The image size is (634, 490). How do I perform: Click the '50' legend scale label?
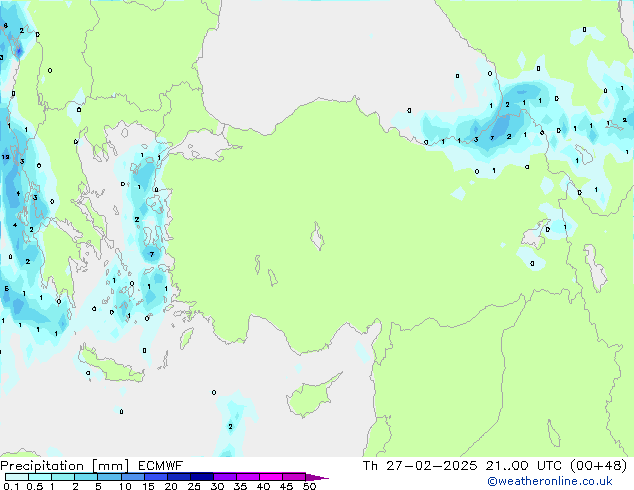(x=309, y=486)
